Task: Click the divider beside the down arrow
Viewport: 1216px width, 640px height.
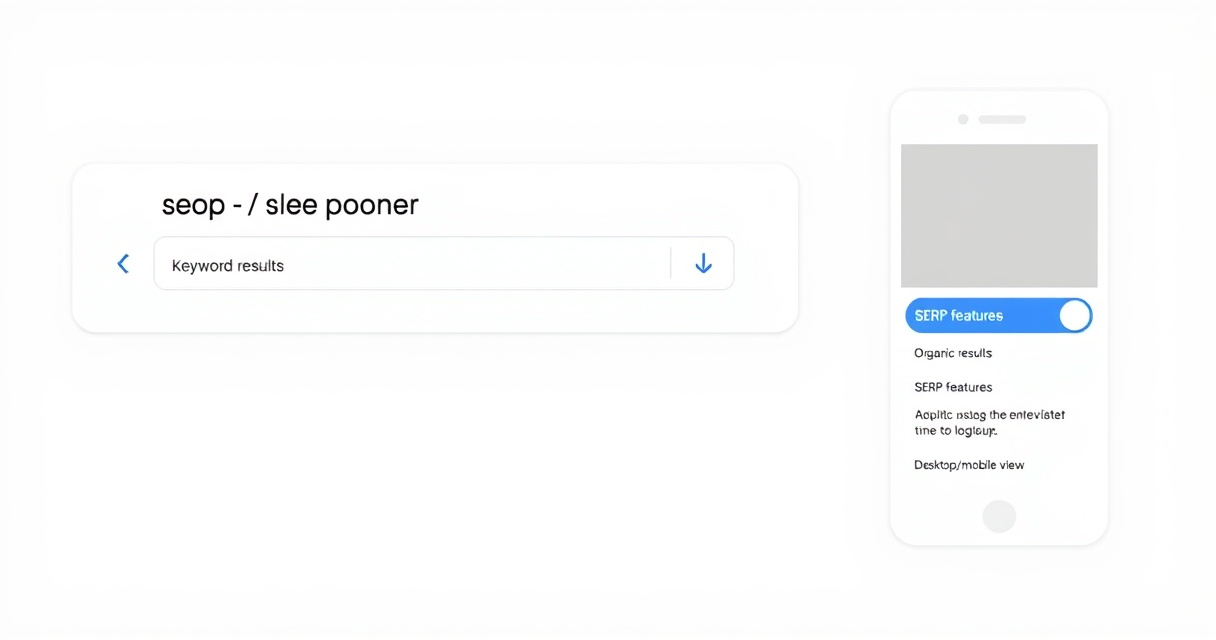Action: pos(670,263)
